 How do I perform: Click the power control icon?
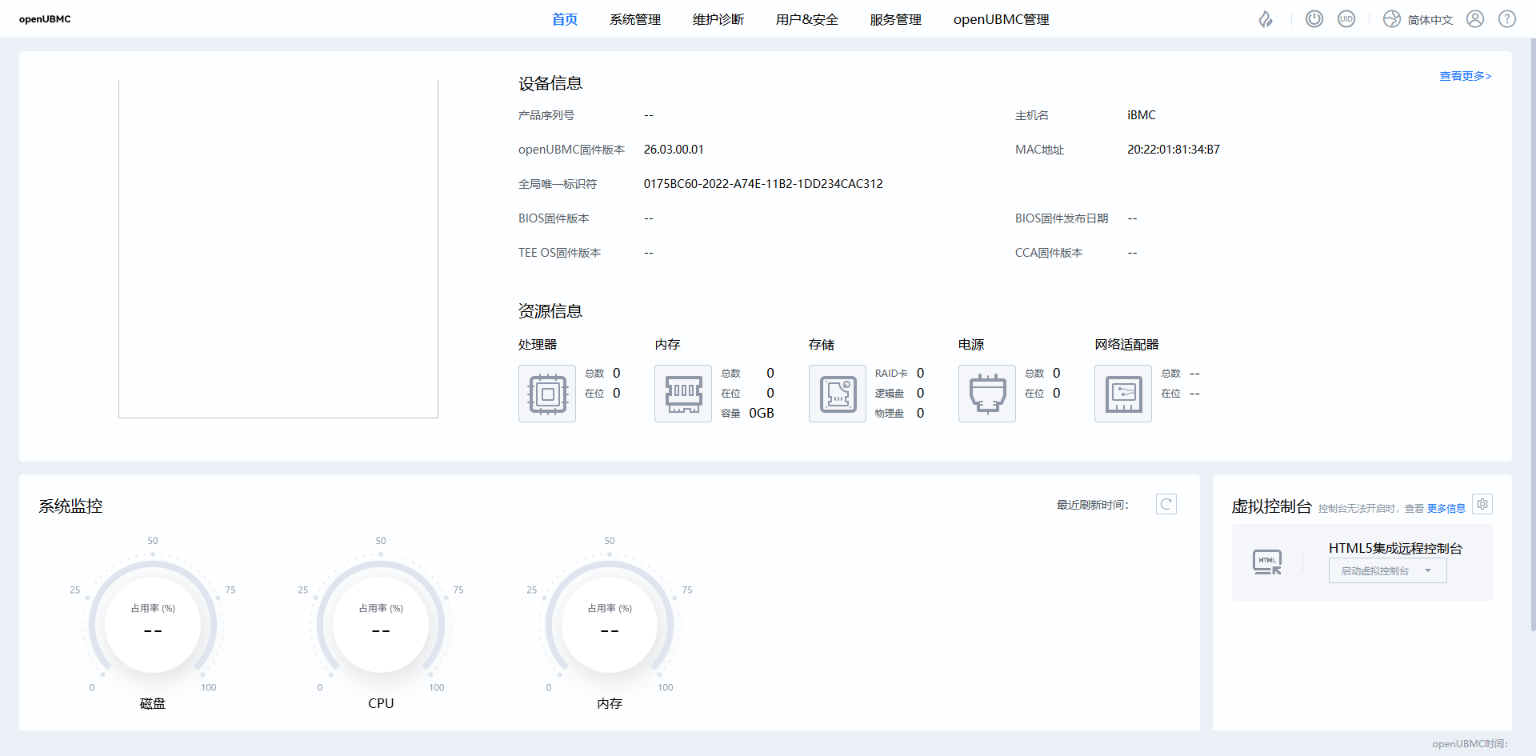(1315, 19)
